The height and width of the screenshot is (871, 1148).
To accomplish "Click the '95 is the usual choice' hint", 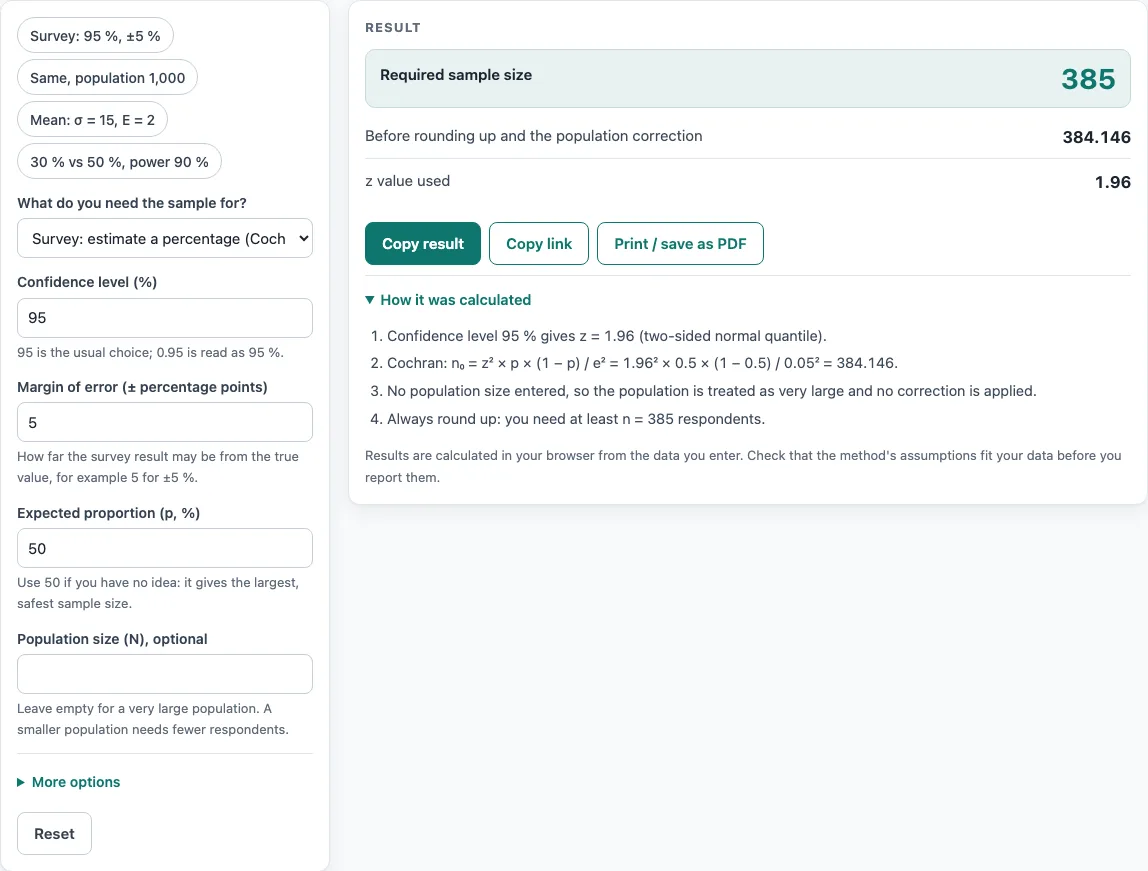I will [151, 352].
